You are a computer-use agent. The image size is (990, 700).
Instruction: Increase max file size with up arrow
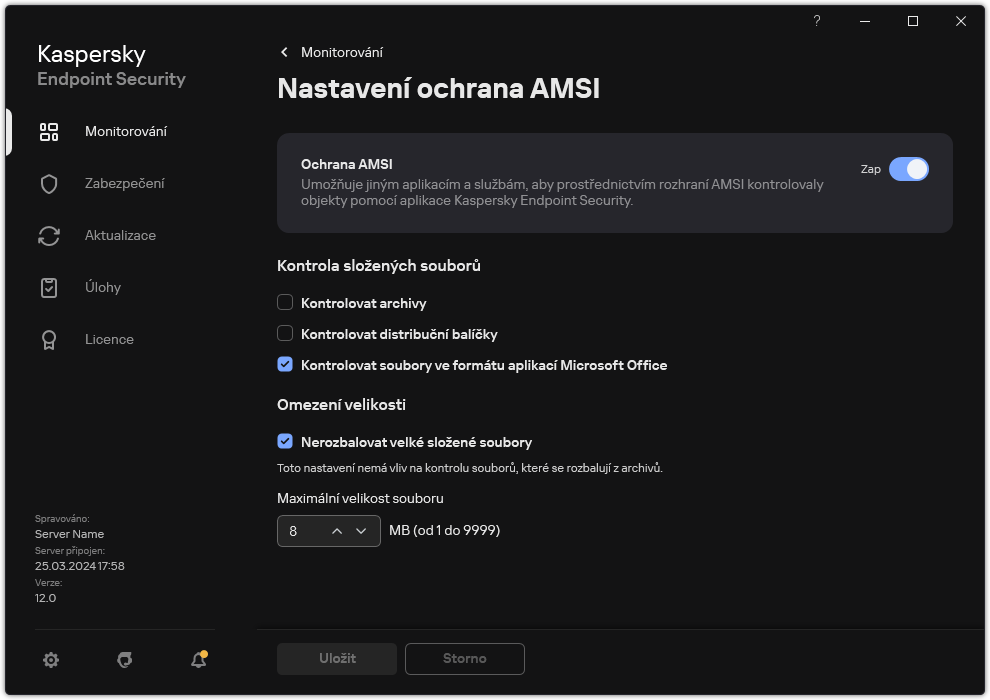(x=337, y=531)
